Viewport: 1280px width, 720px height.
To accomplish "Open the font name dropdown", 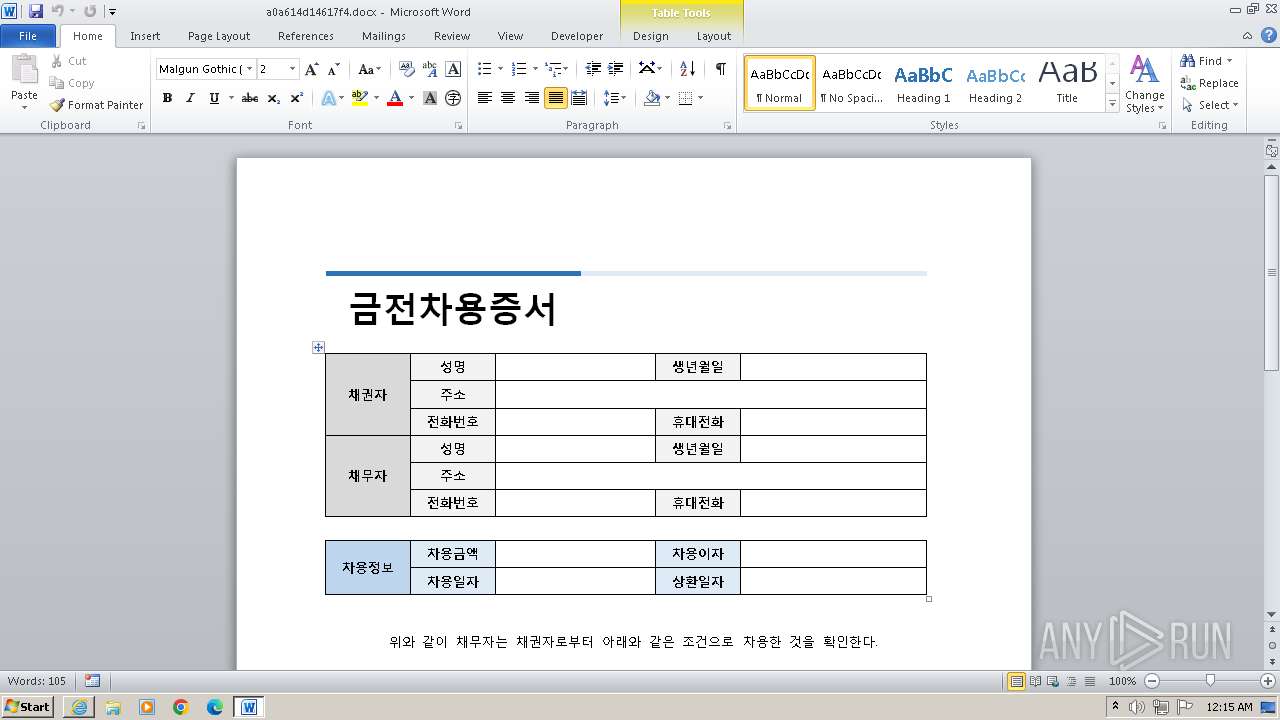I will tap(249, 69).
